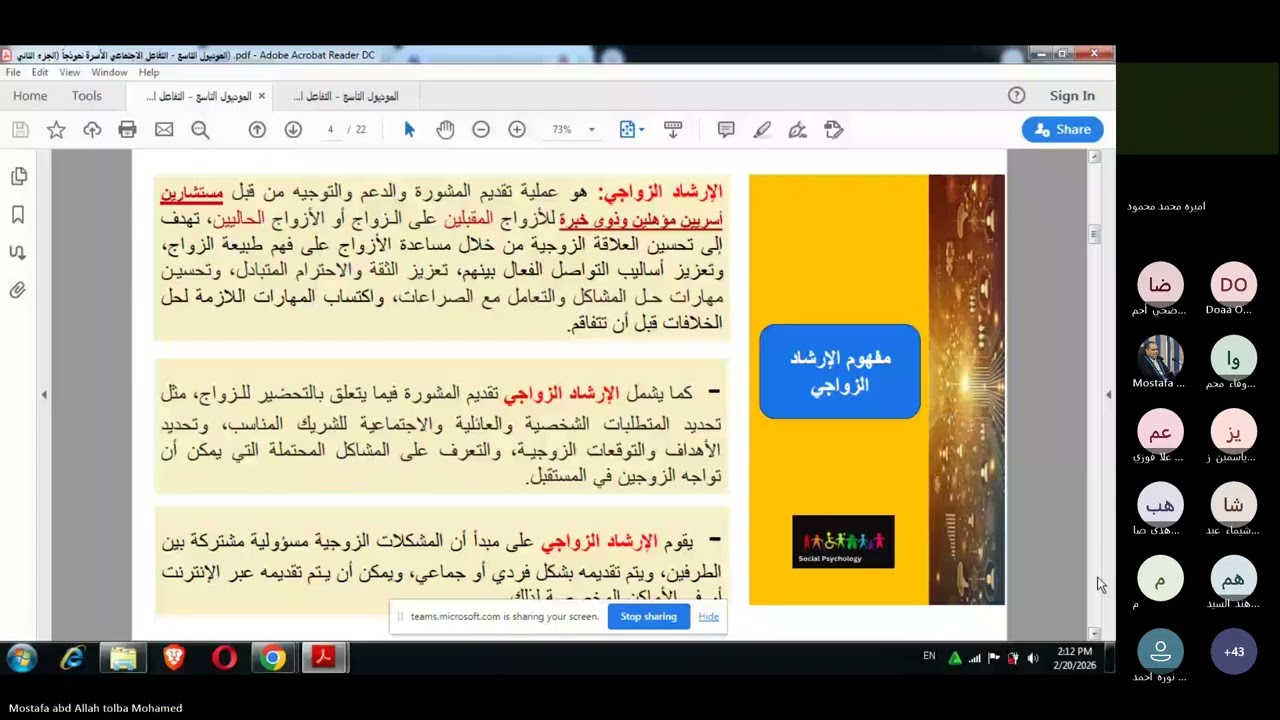Viewport: 1280px width, 720px height.
Task: Select DO participant avatar Doaa
Action: point(1234,285)
